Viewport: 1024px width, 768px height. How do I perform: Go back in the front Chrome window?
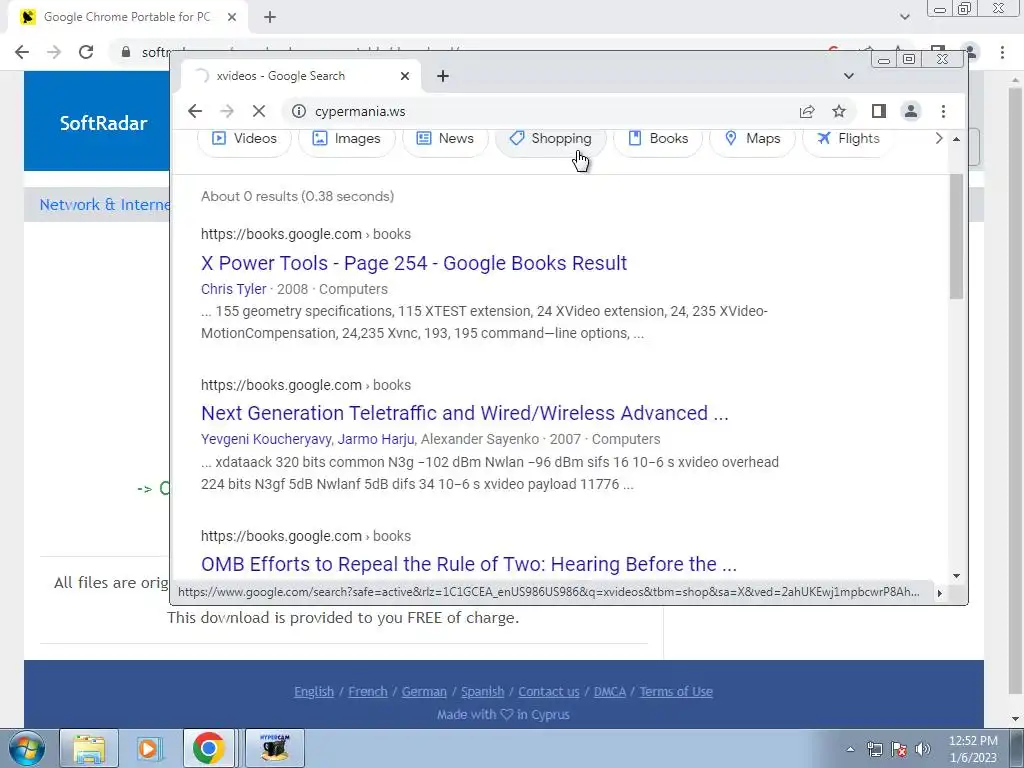point(195,111)
